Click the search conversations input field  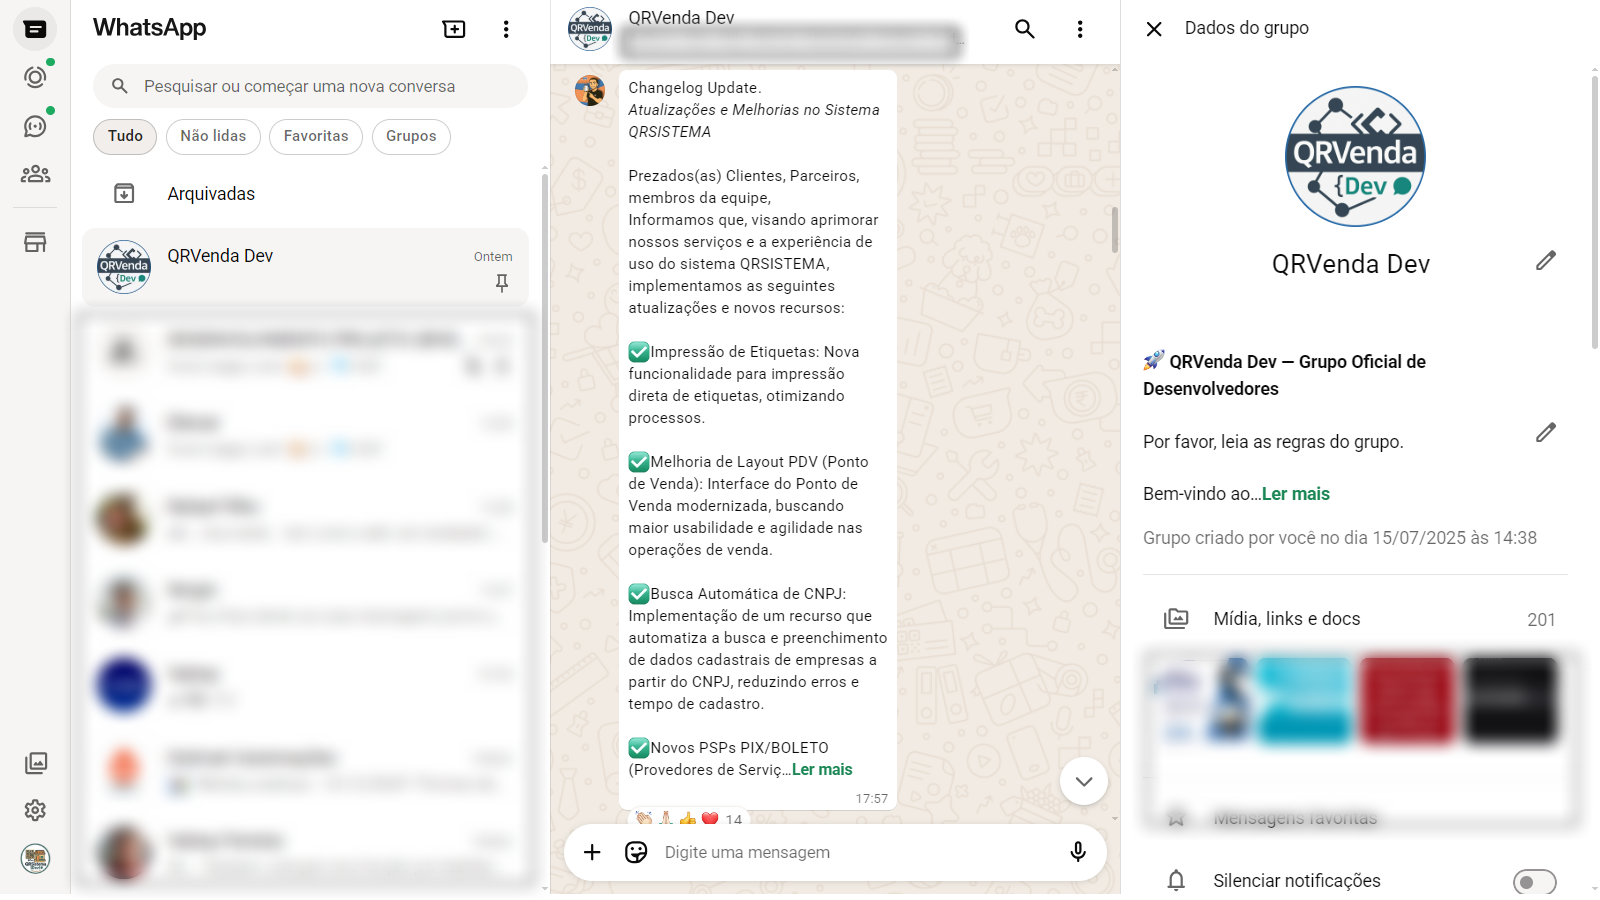320,87
